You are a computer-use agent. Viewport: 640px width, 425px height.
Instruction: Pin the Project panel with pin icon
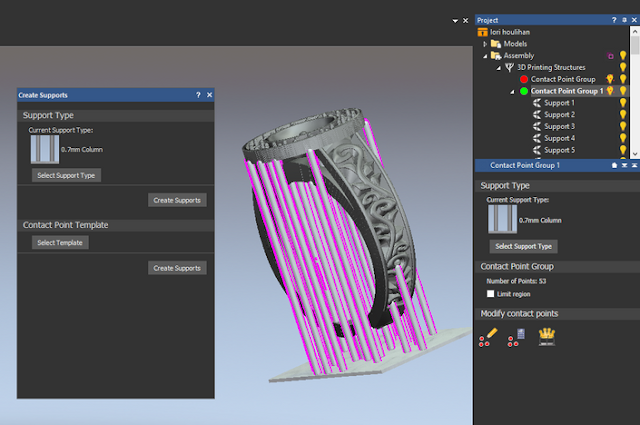(624, 20)
